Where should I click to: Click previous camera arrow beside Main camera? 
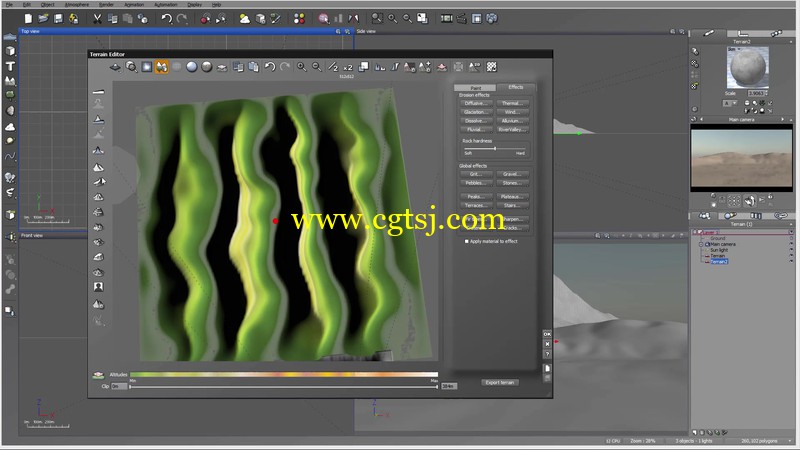click(701, 119)
